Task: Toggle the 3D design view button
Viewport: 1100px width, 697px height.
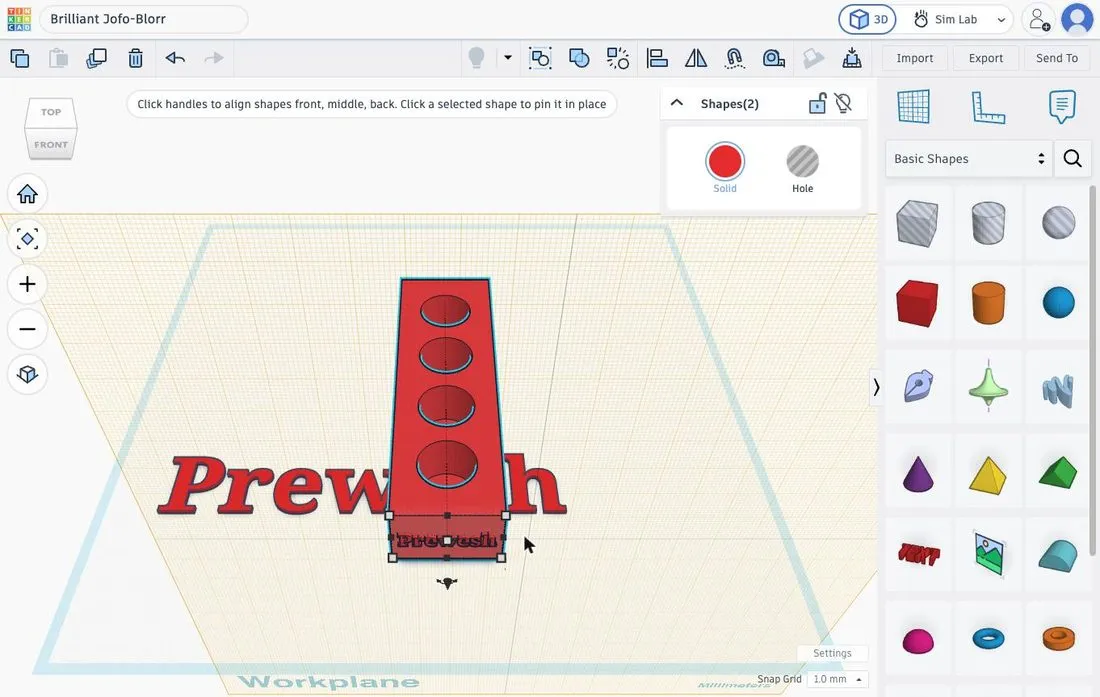Action: [x=868, y=20]
